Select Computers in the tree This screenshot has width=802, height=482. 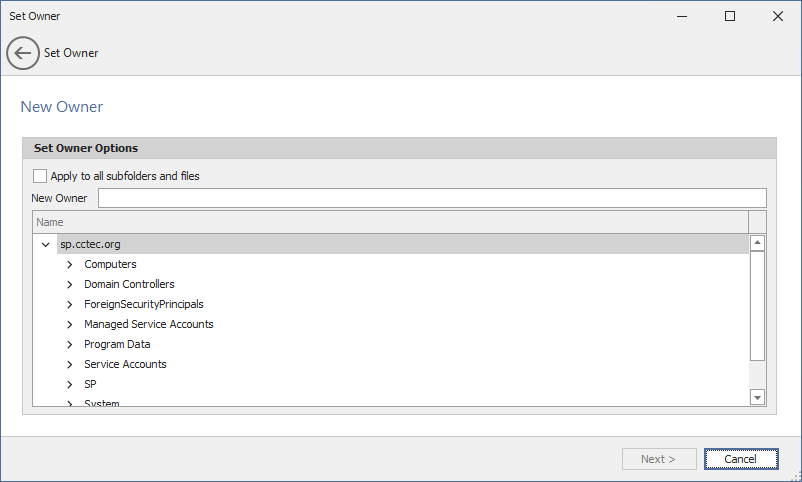(110, 264)
